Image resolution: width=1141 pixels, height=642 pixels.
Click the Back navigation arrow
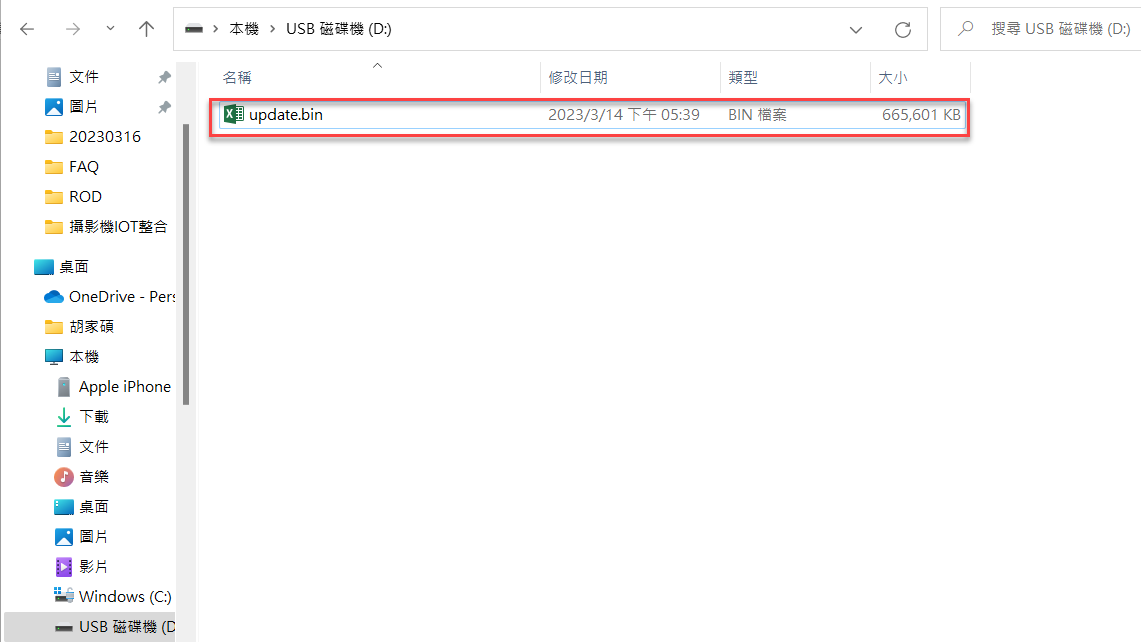[x=27, y=30]
